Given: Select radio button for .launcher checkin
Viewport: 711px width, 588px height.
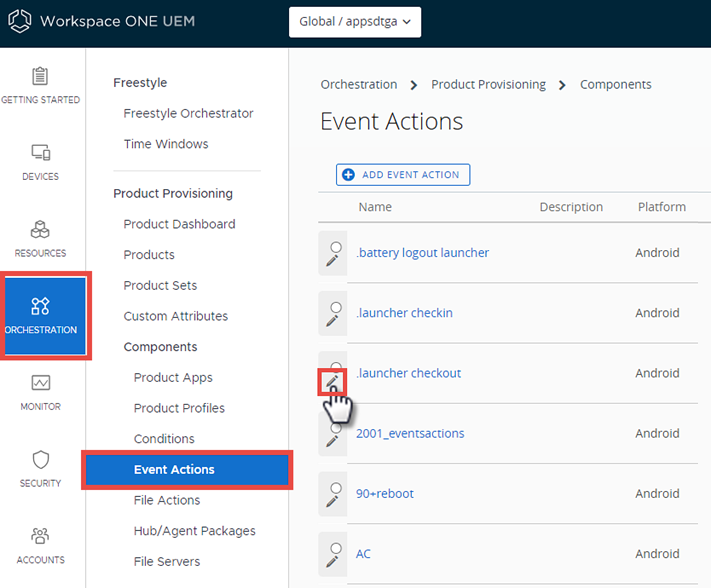Looking at the screenshot, I should click(x=336, y=307).
